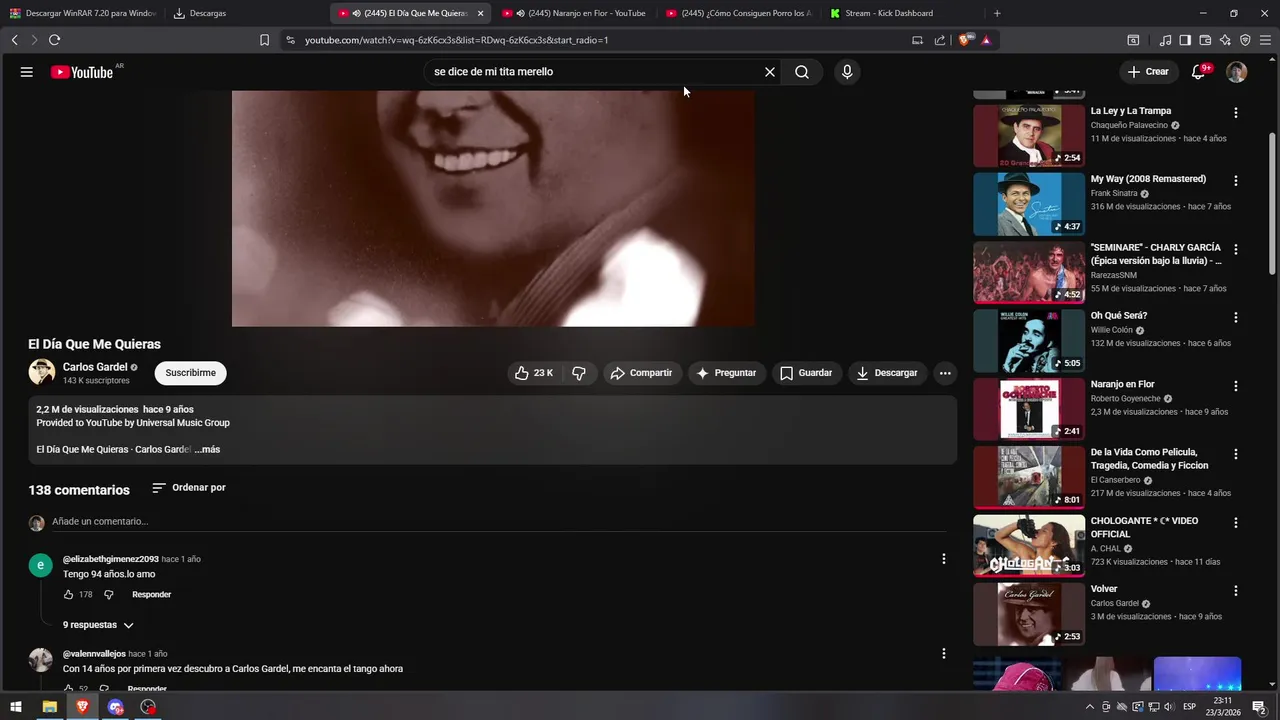Close the El Día Que Me Quieras tab

coord(480,13)
